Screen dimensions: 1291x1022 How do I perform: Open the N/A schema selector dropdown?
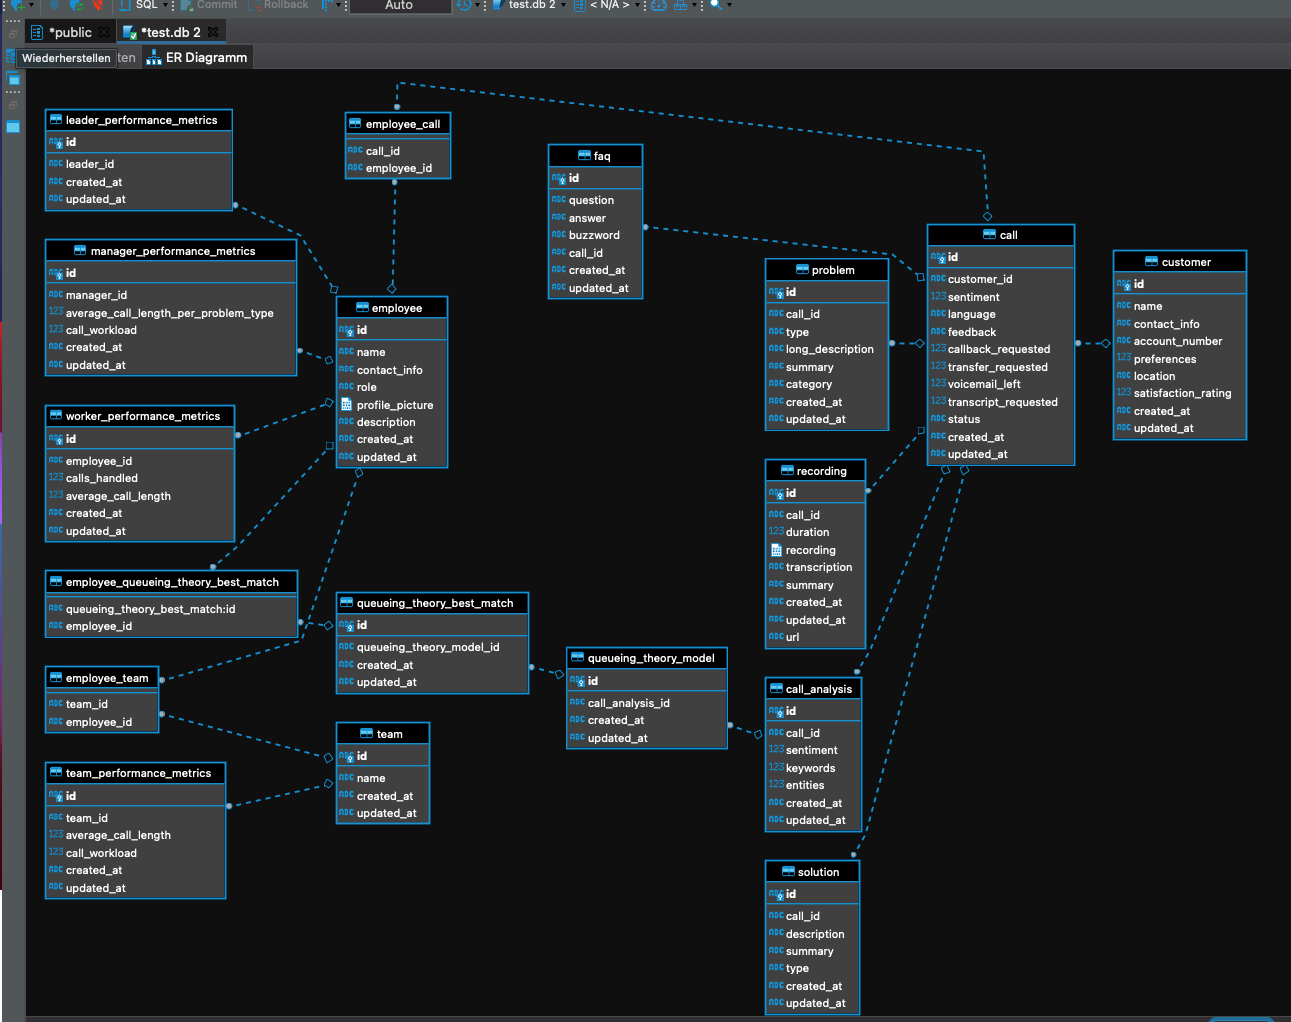(x=608, y=5)
